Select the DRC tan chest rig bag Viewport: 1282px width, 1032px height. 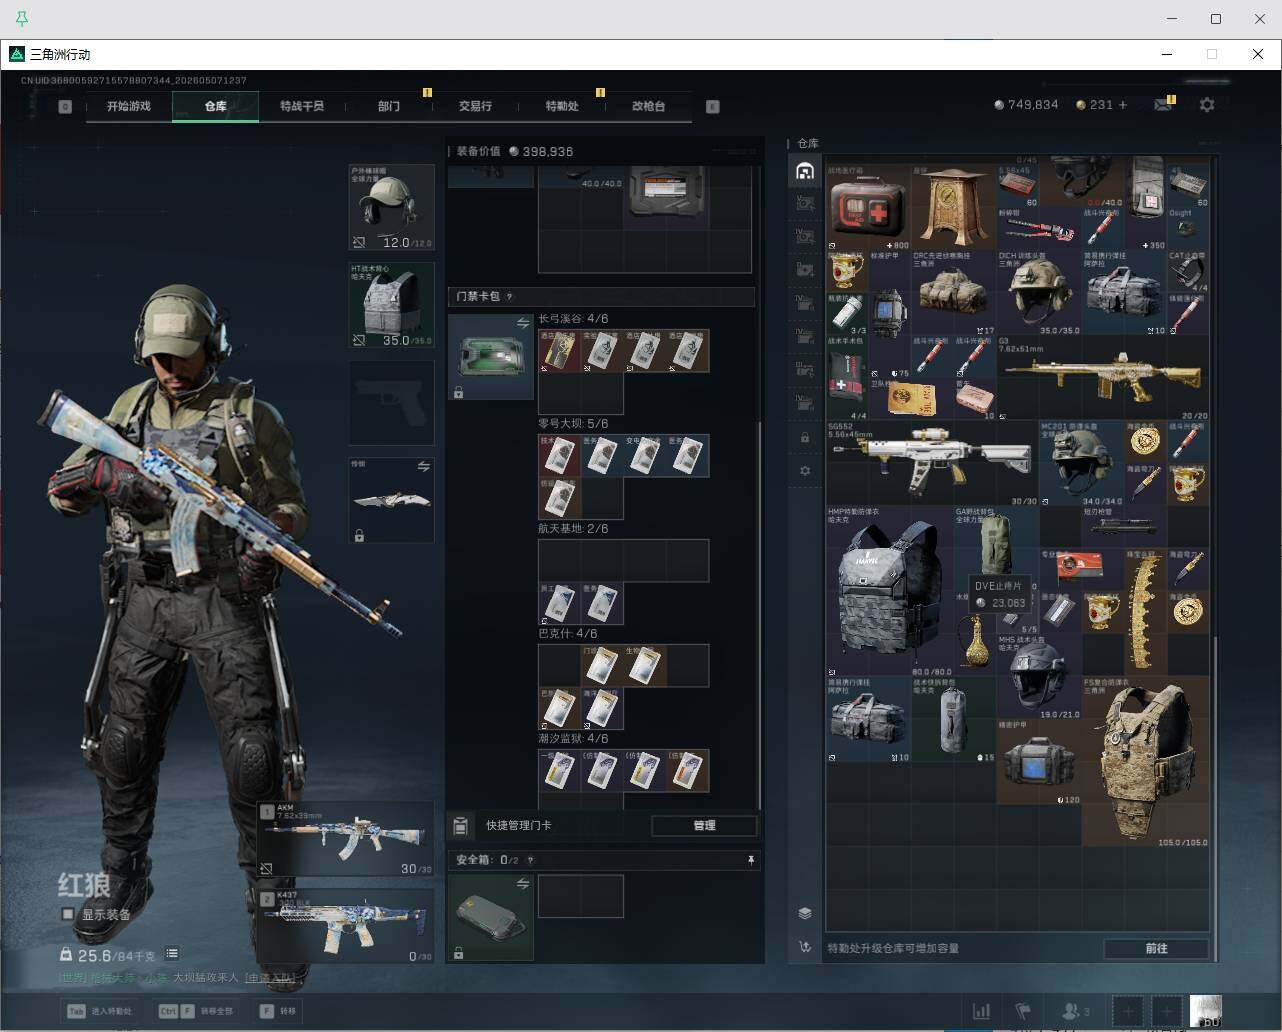(x=954, y=293)
